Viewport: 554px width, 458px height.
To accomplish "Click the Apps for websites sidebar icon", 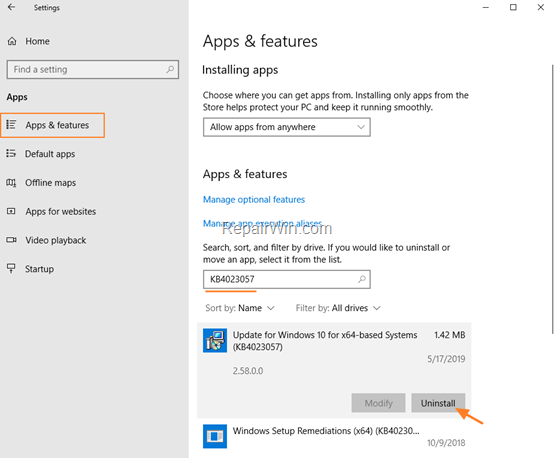I will [x=11, y=211].
